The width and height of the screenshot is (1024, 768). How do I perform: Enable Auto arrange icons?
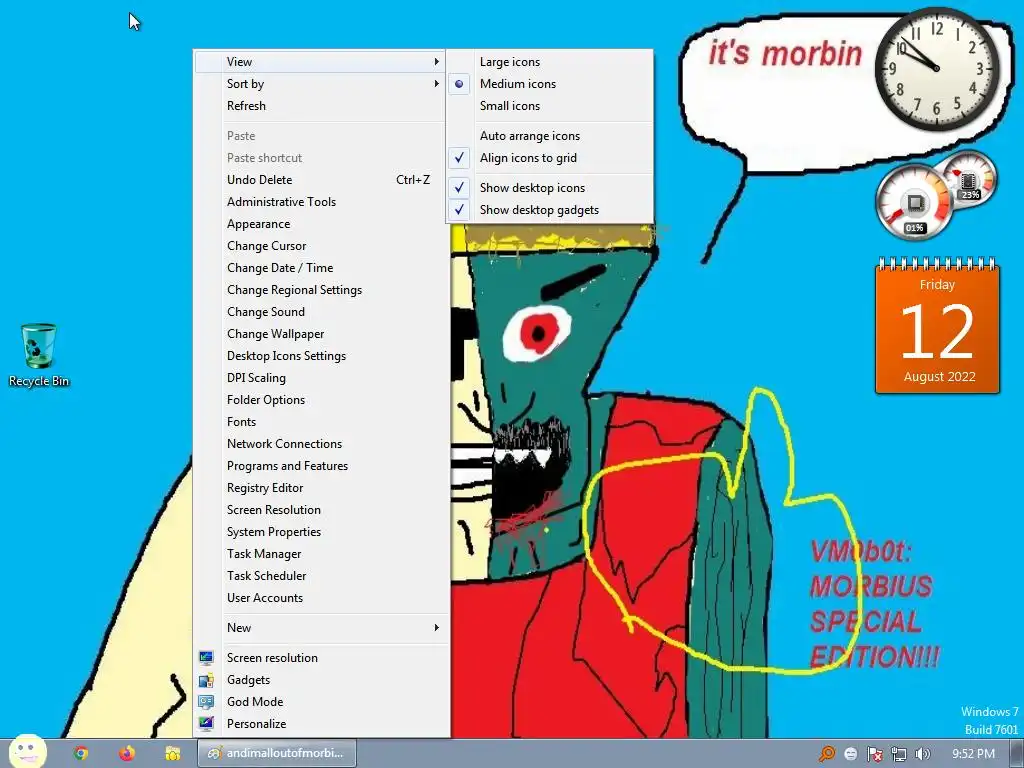click(549, 136)
